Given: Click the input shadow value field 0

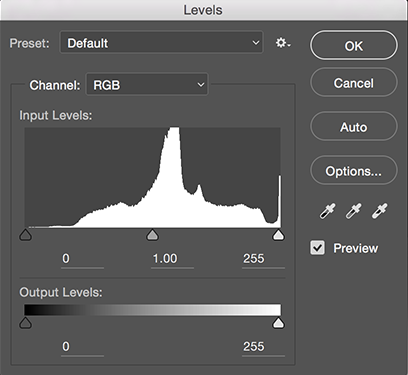Looking at the screenshot, I should (82, 259).
